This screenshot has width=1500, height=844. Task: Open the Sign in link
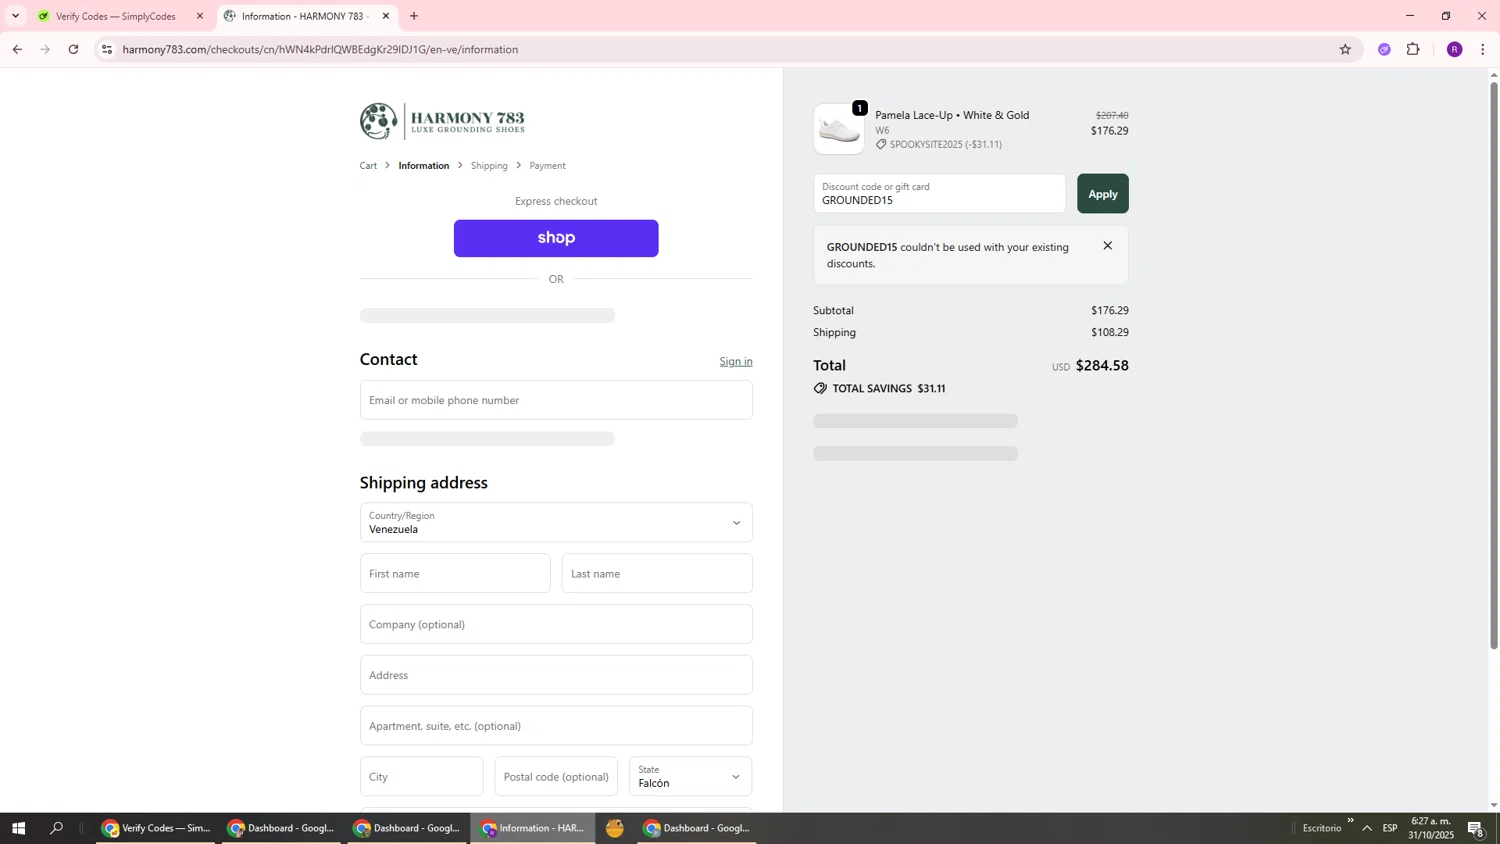(x=736, y=362)
